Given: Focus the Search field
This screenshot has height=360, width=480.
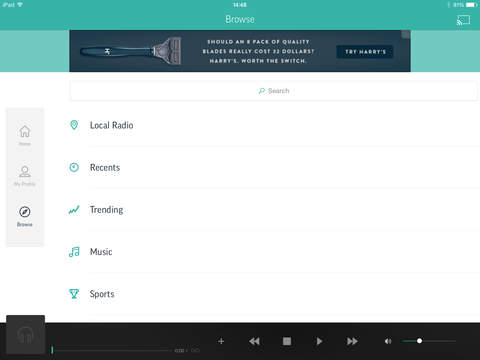Looking at the screenshot, I should pyautogui.click(x=273, y=91).
